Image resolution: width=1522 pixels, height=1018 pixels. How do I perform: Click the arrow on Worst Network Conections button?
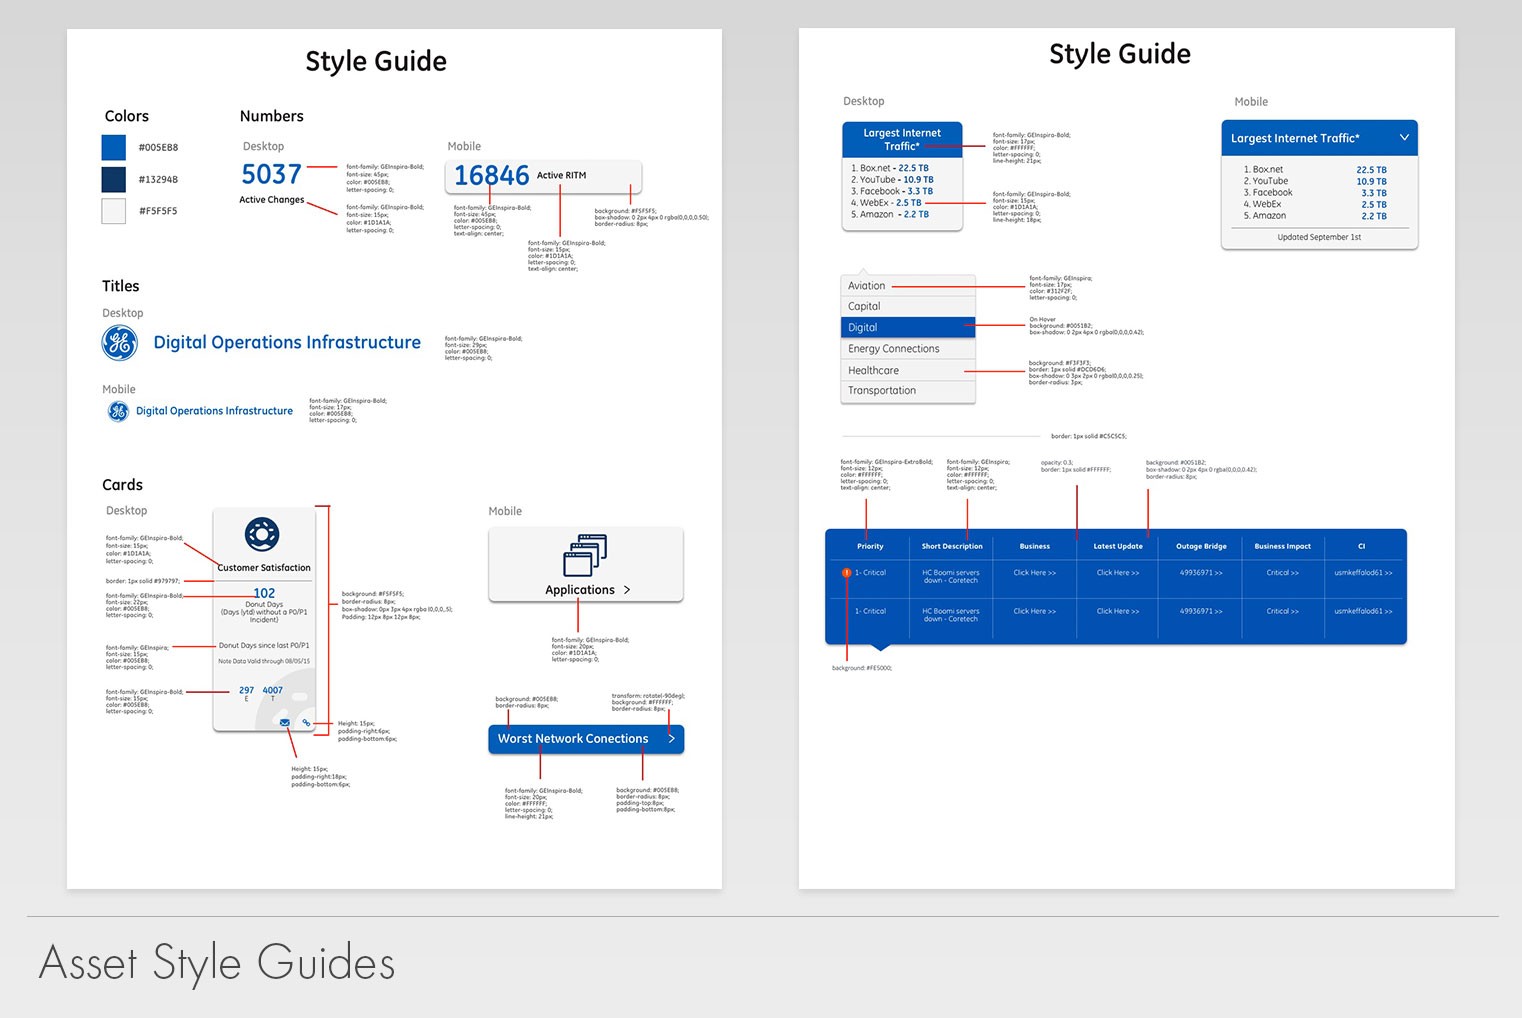[x=671, y=738]
